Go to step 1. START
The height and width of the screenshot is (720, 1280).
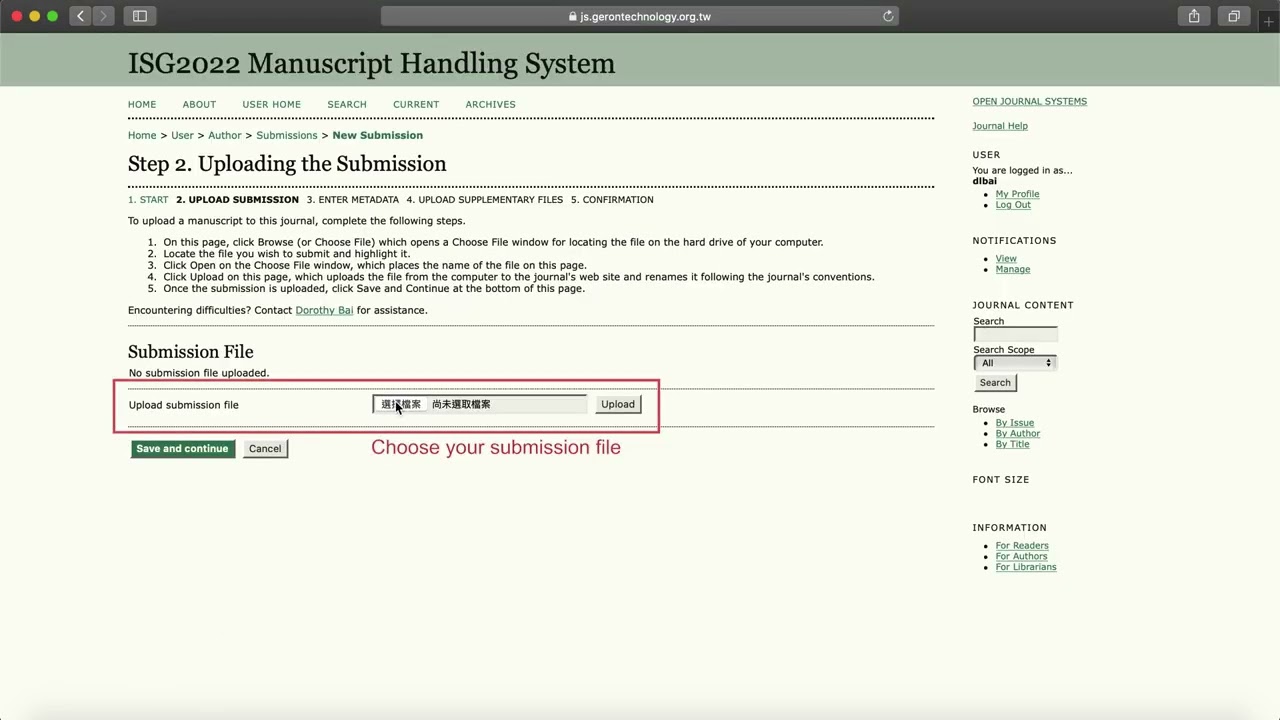click(x=148, y=200)
